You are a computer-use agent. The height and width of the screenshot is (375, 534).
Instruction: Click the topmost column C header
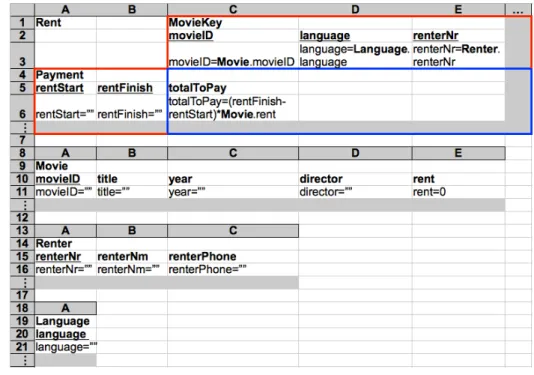point(233,10)
